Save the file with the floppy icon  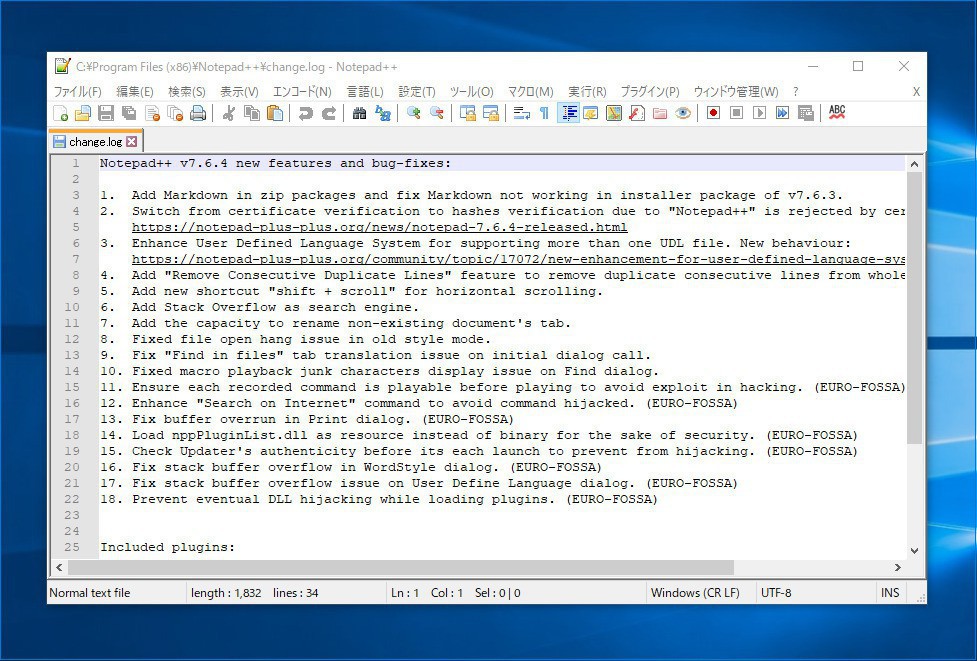click(106, 113)
